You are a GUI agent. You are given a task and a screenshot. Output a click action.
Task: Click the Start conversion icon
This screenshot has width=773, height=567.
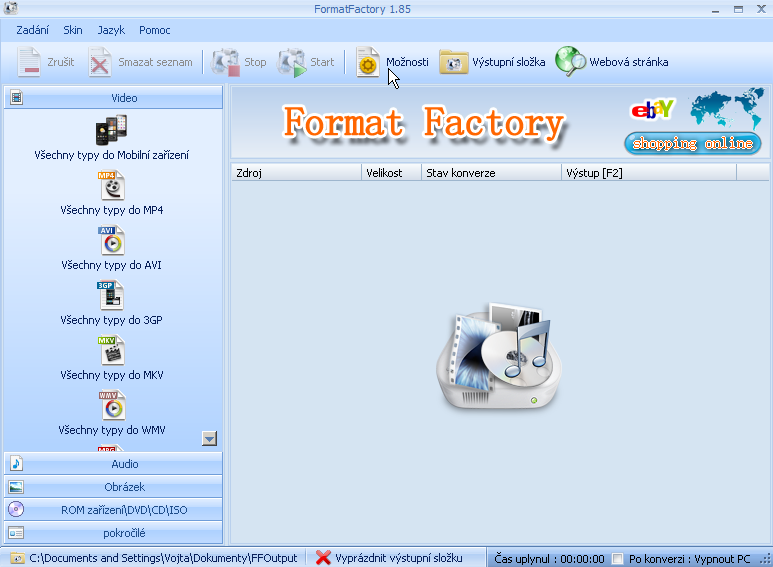pos(292,62)
